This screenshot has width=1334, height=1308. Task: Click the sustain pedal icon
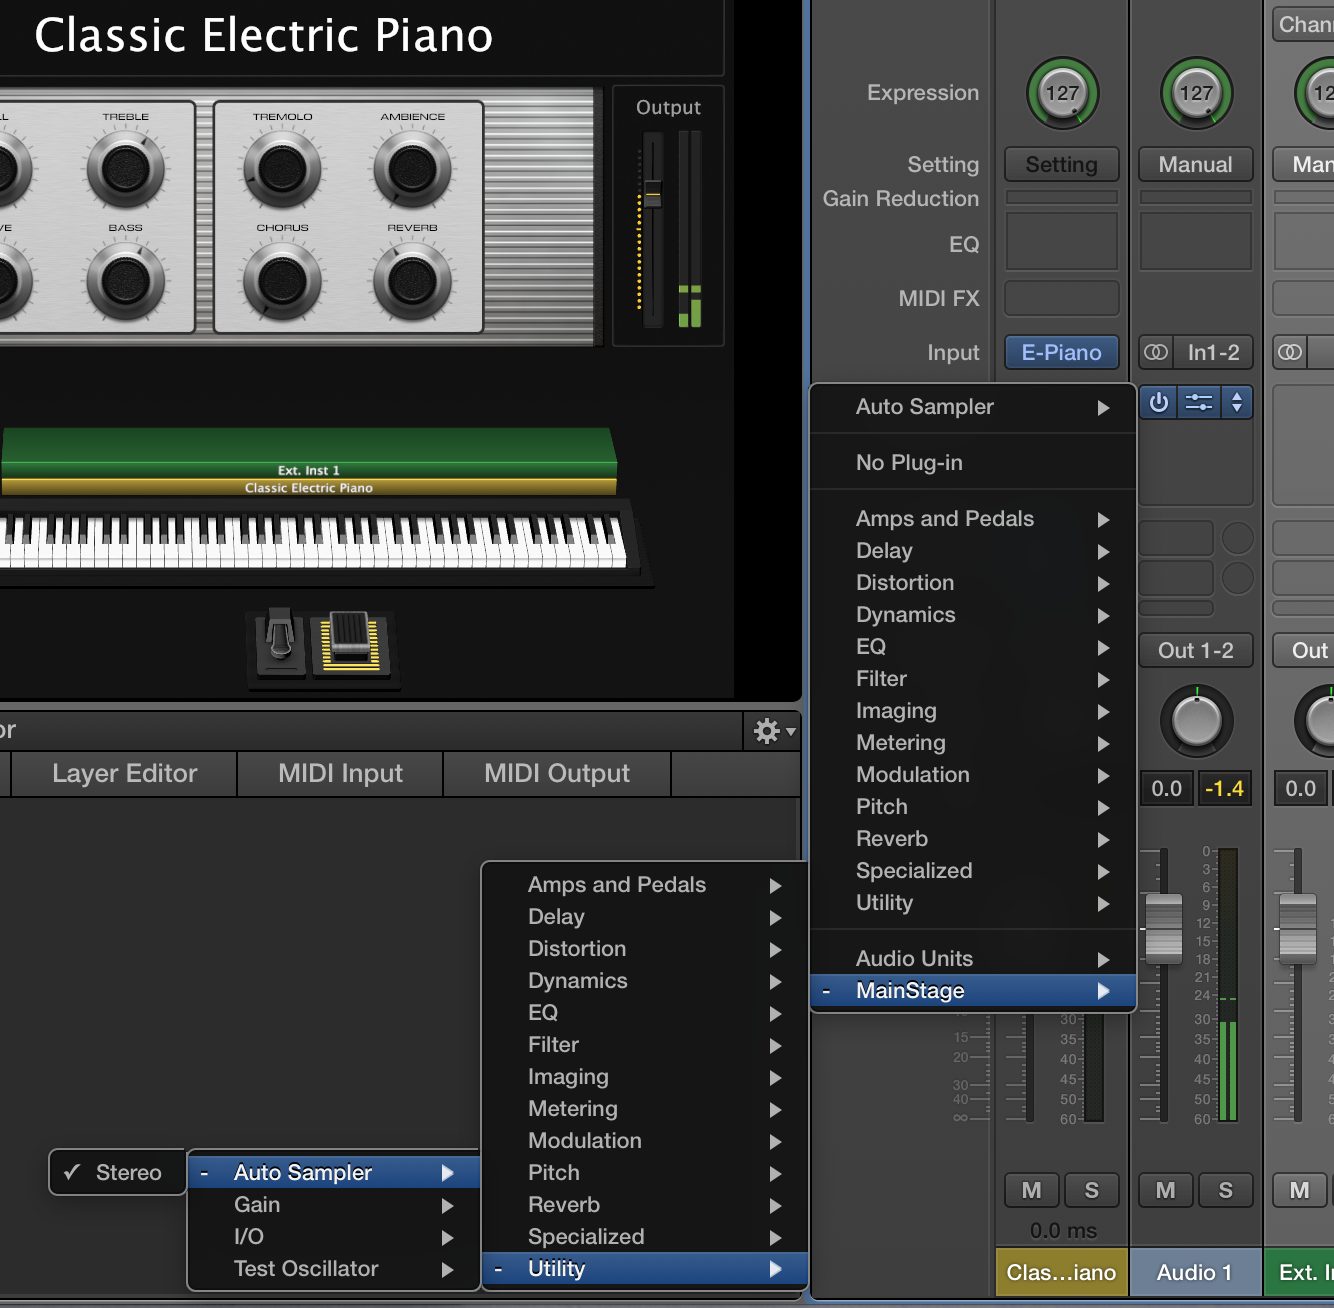(x=280, y=643)
